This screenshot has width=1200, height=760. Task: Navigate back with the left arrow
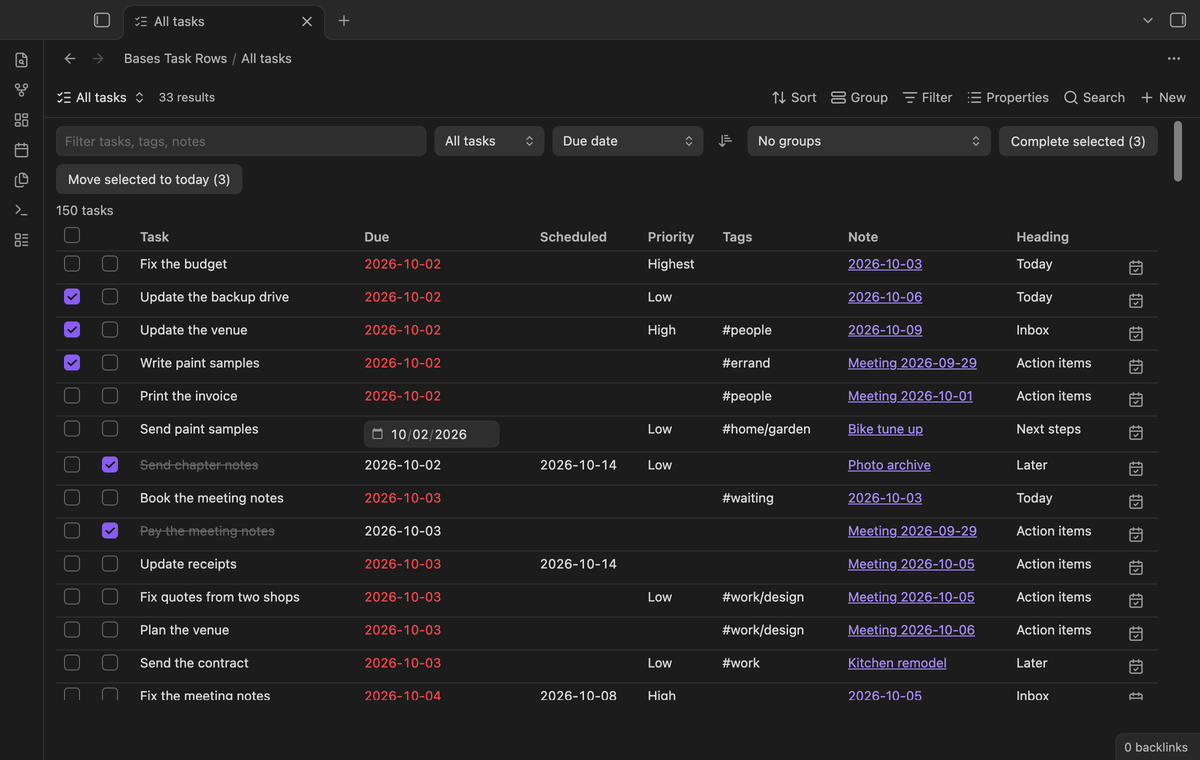click(70, 59)
